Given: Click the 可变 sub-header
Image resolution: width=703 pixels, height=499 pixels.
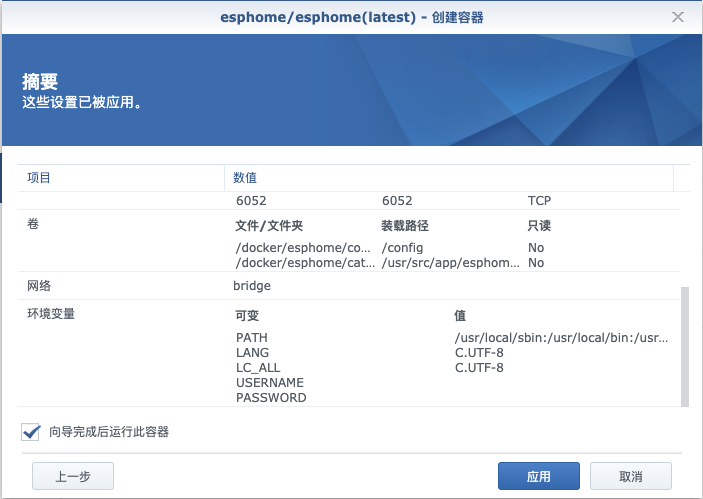Looking at the screenshot, I should click(x=247, y=316).
